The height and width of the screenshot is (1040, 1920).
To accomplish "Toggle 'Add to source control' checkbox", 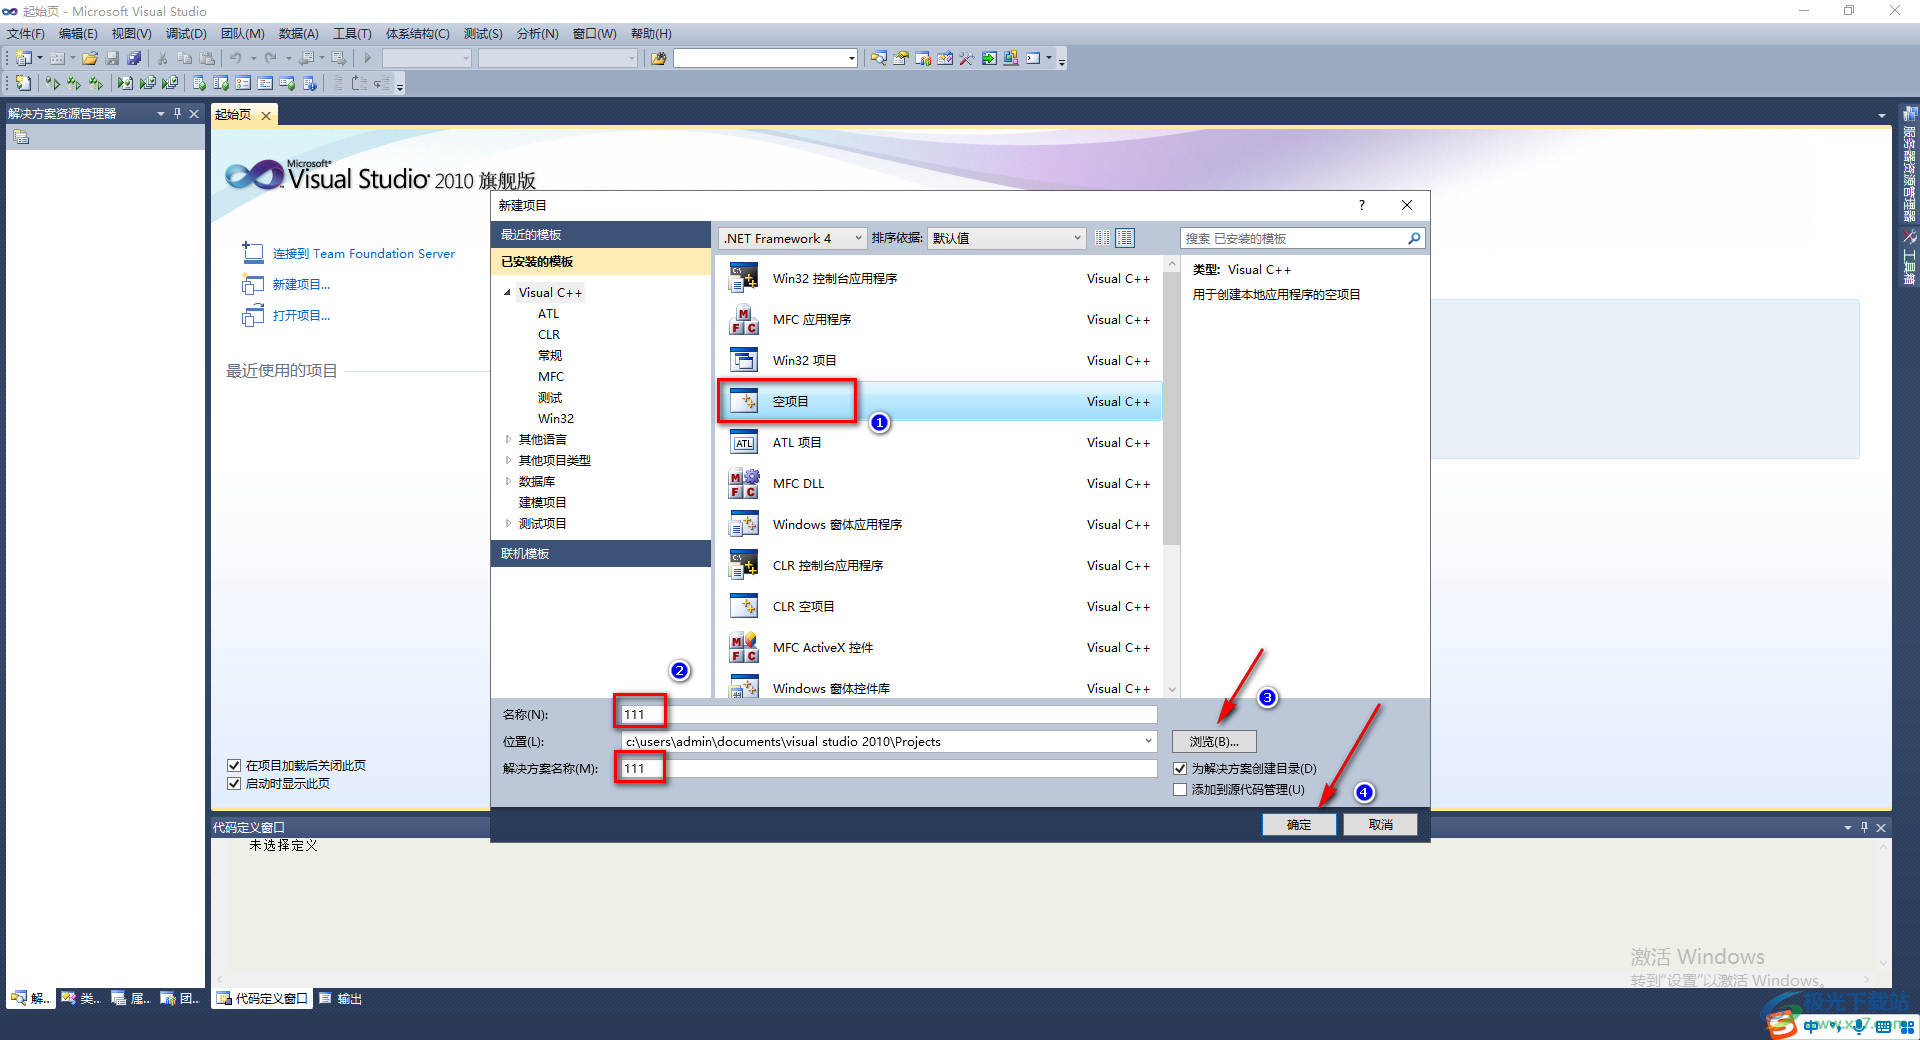I will 1180,789.
